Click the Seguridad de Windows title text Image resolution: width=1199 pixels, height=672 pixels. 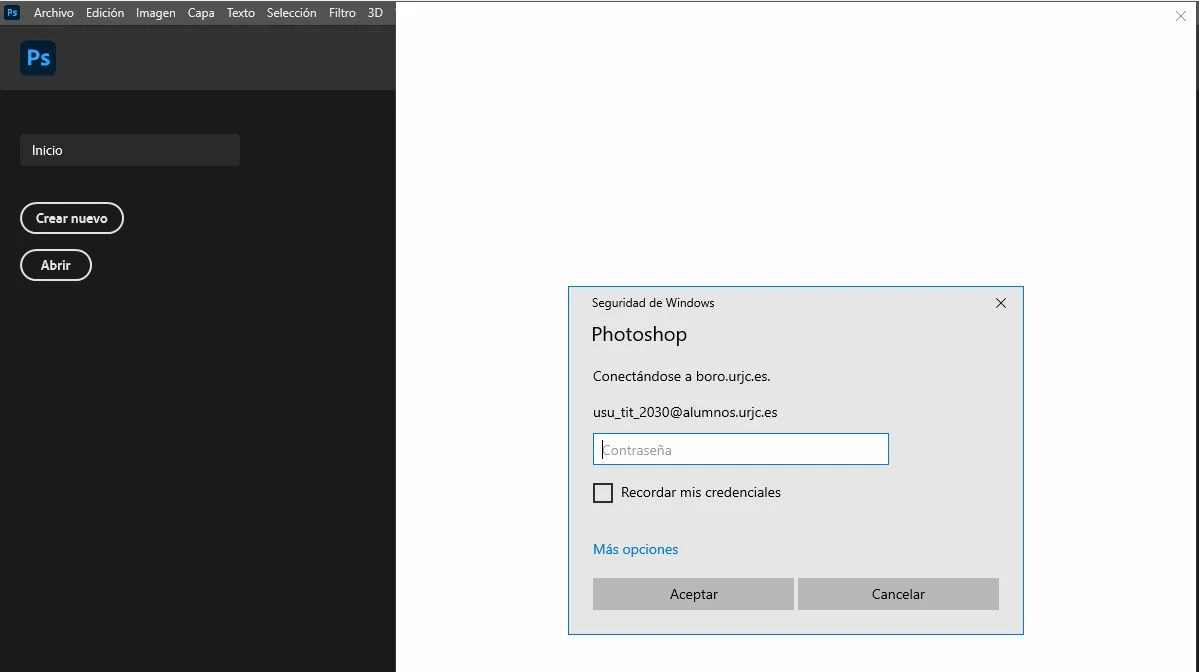(x=653, y=303)
